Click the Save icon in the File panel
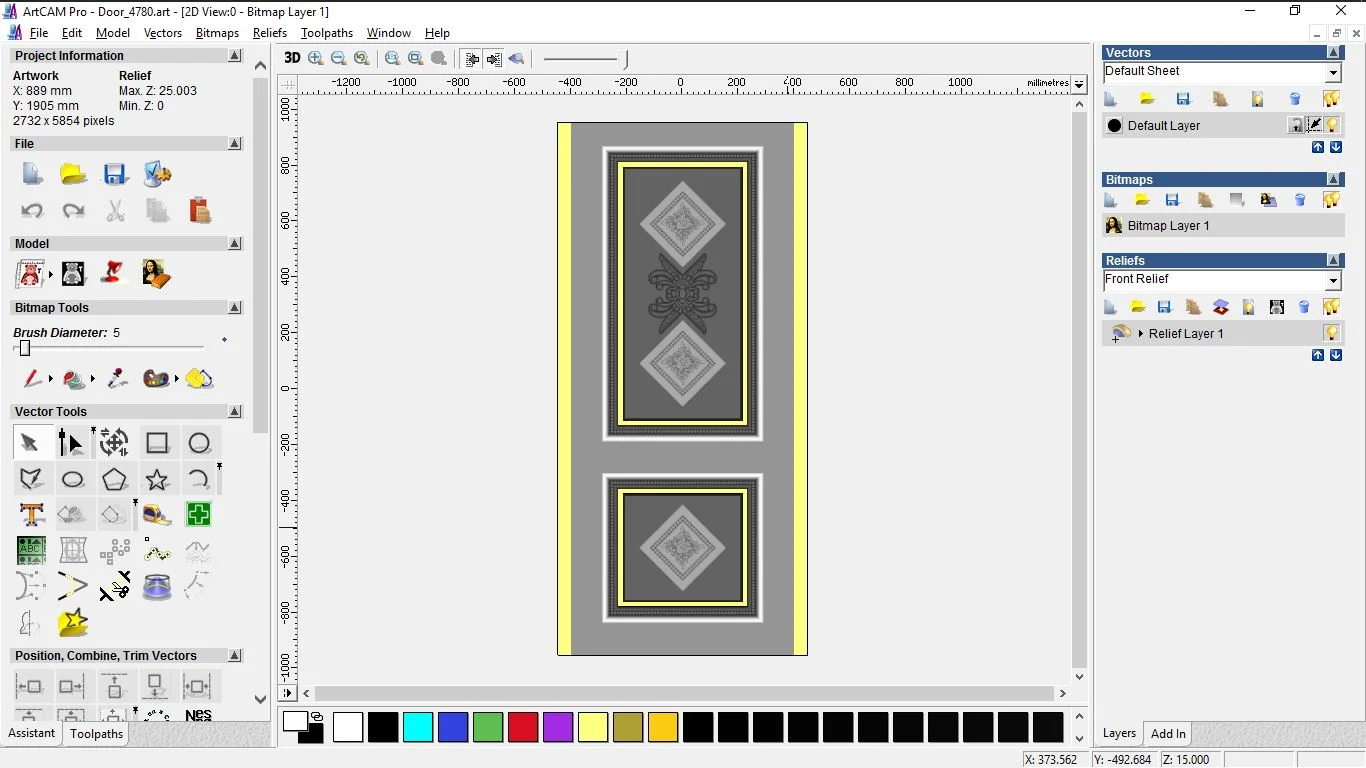The height and width of the screenshot is (768, 1366). coord(115,174)
